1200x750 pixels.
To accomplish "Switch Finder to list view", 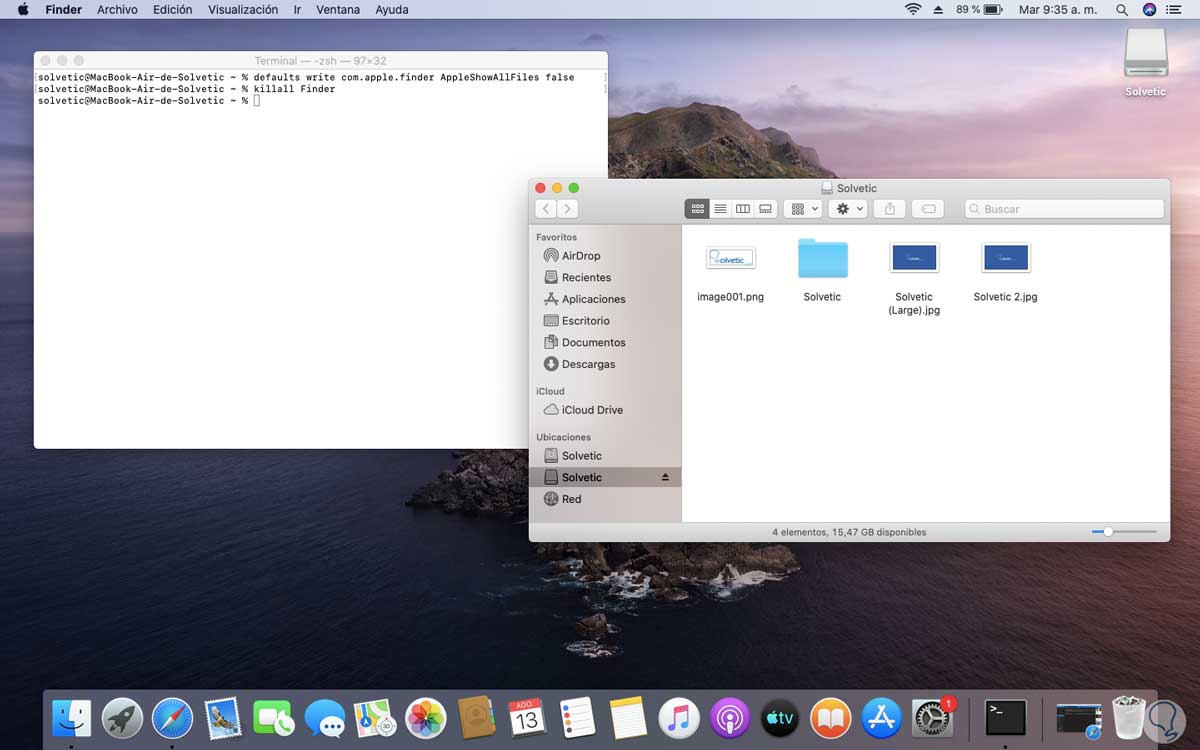I will (x=720, y=209).
